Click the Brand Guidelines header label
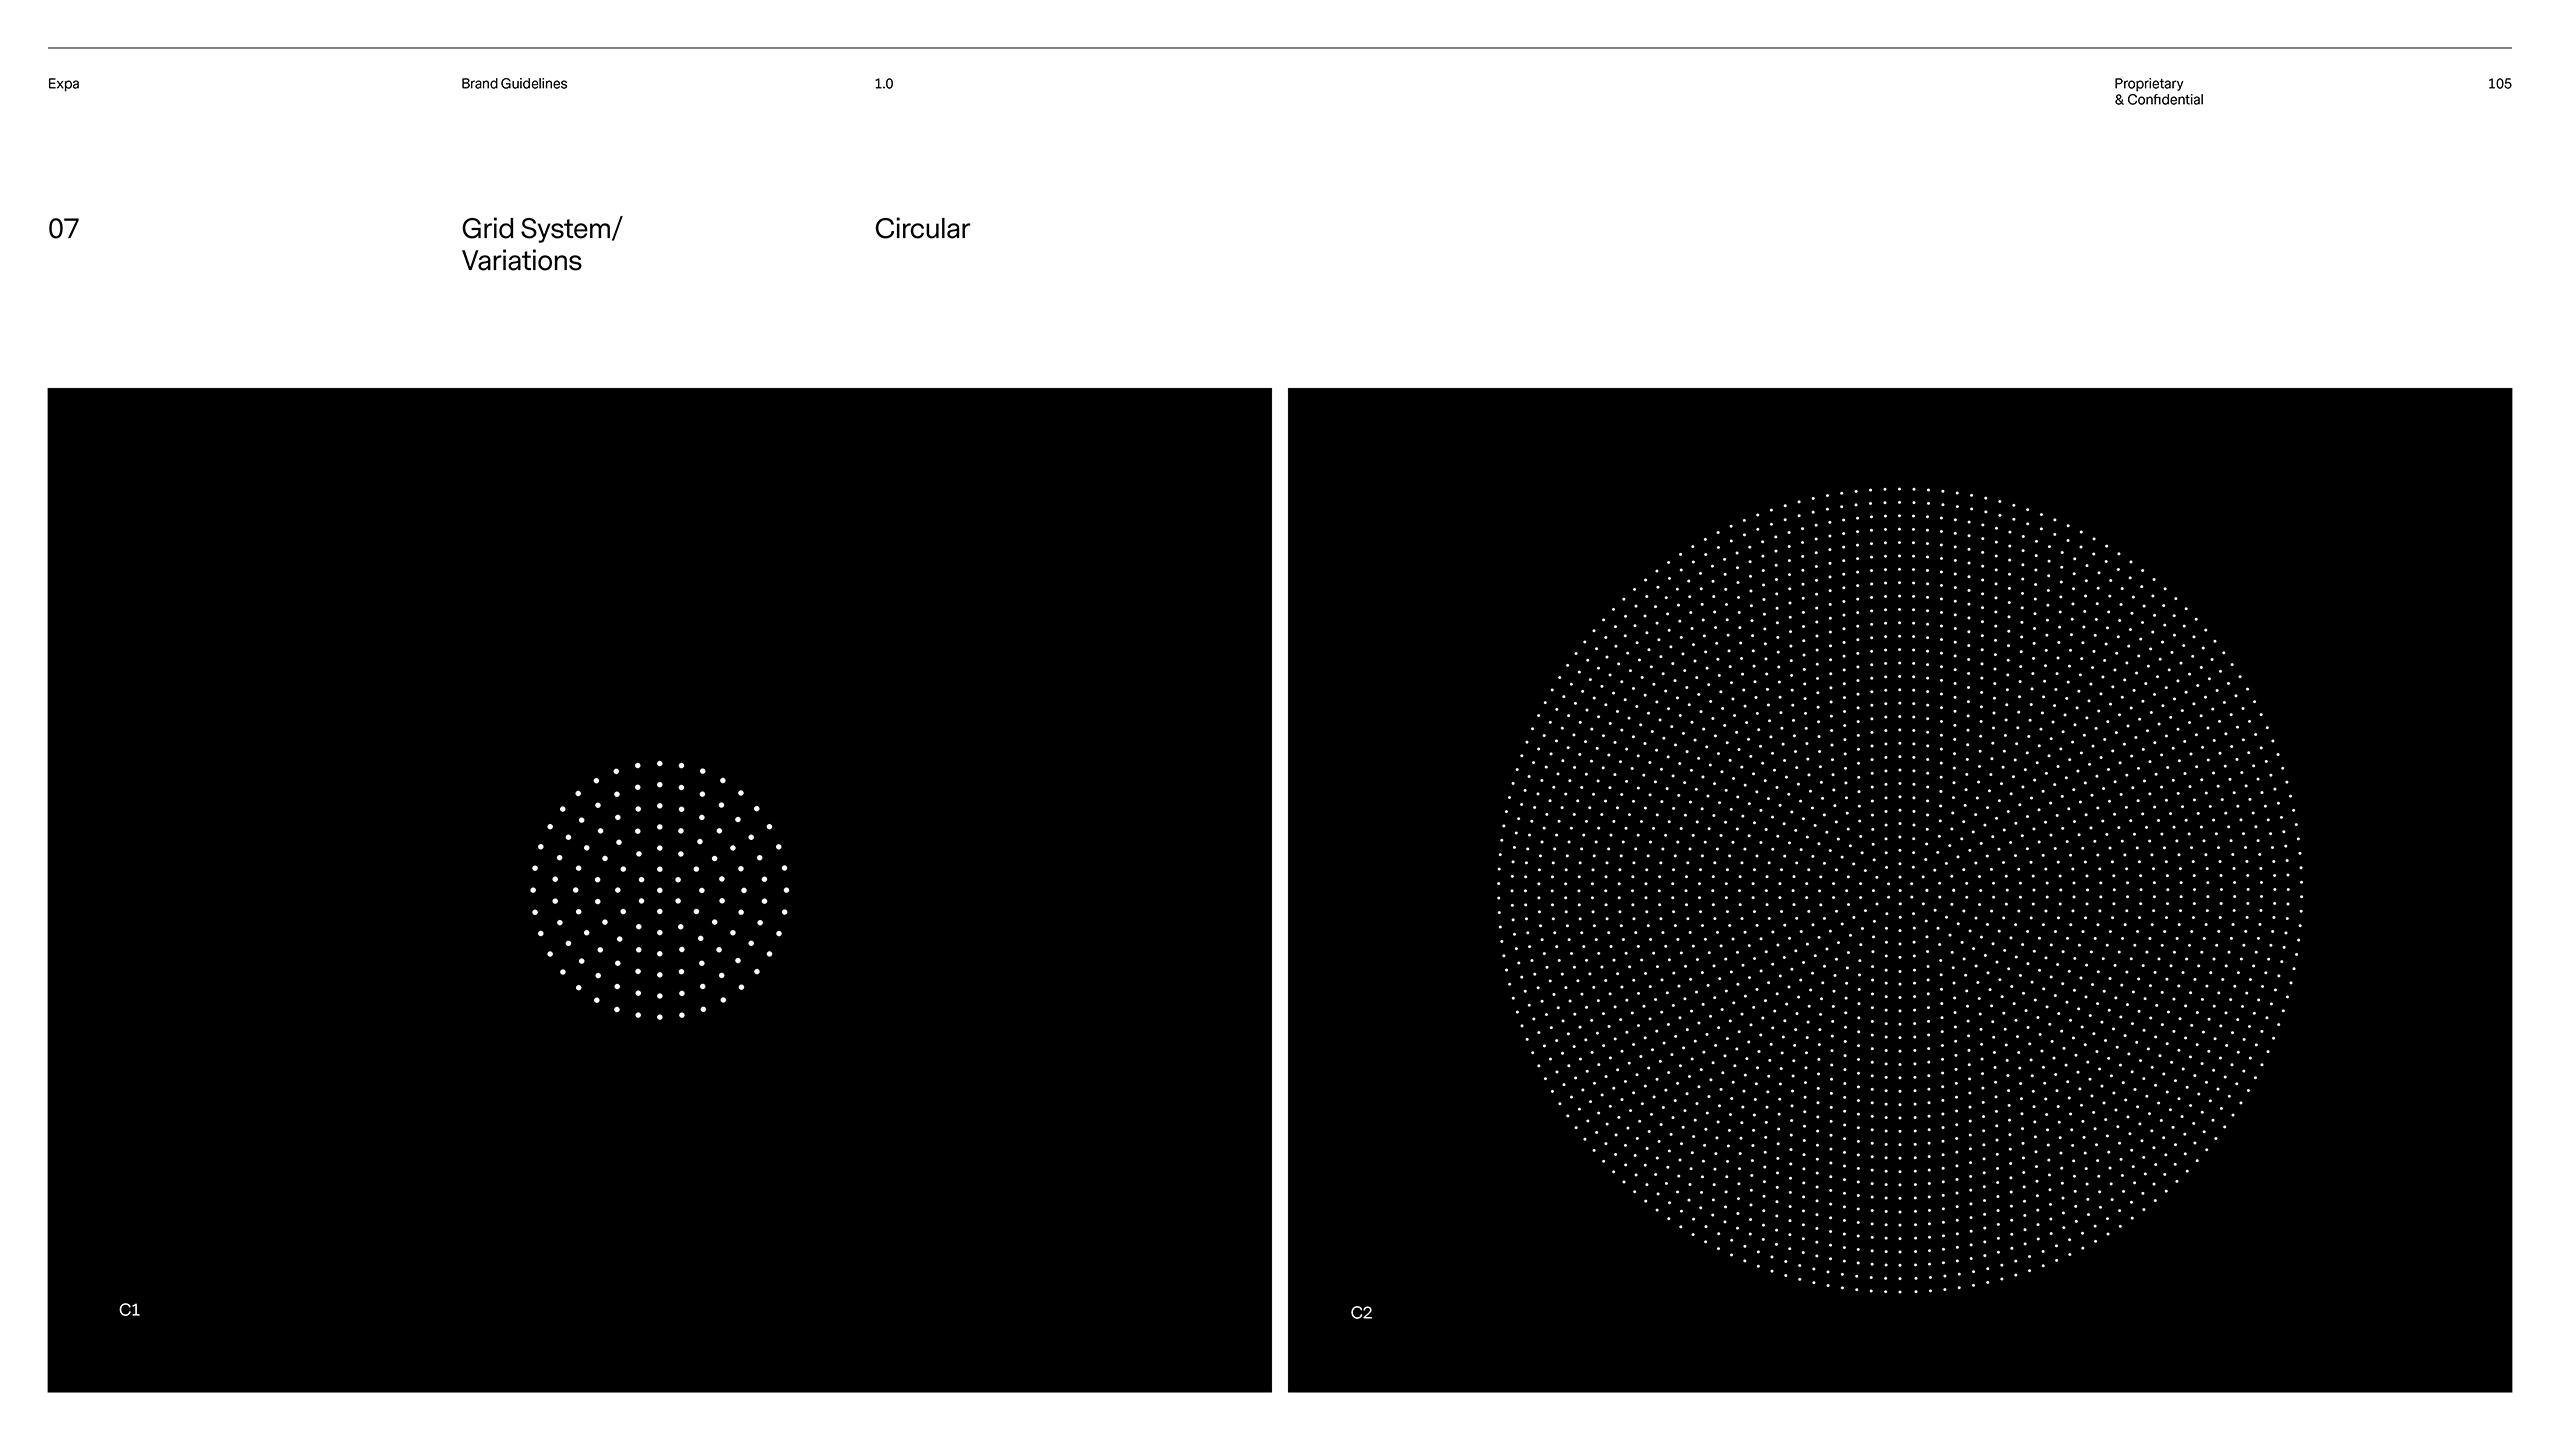The height and width of the screenshot is (1440, 2560). (x=513, y=84)
